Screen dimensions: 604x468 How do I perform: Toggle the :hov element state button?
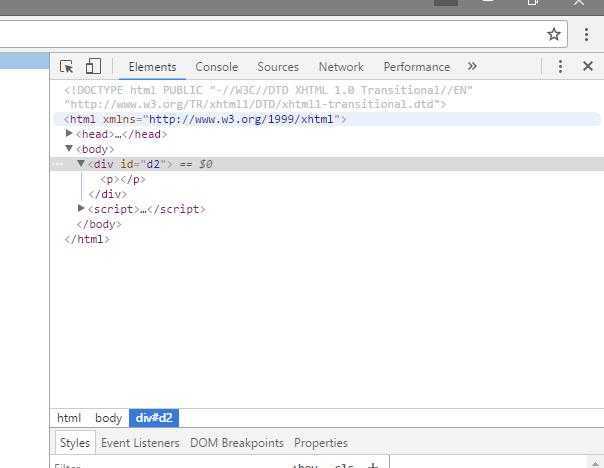[305, 465]
